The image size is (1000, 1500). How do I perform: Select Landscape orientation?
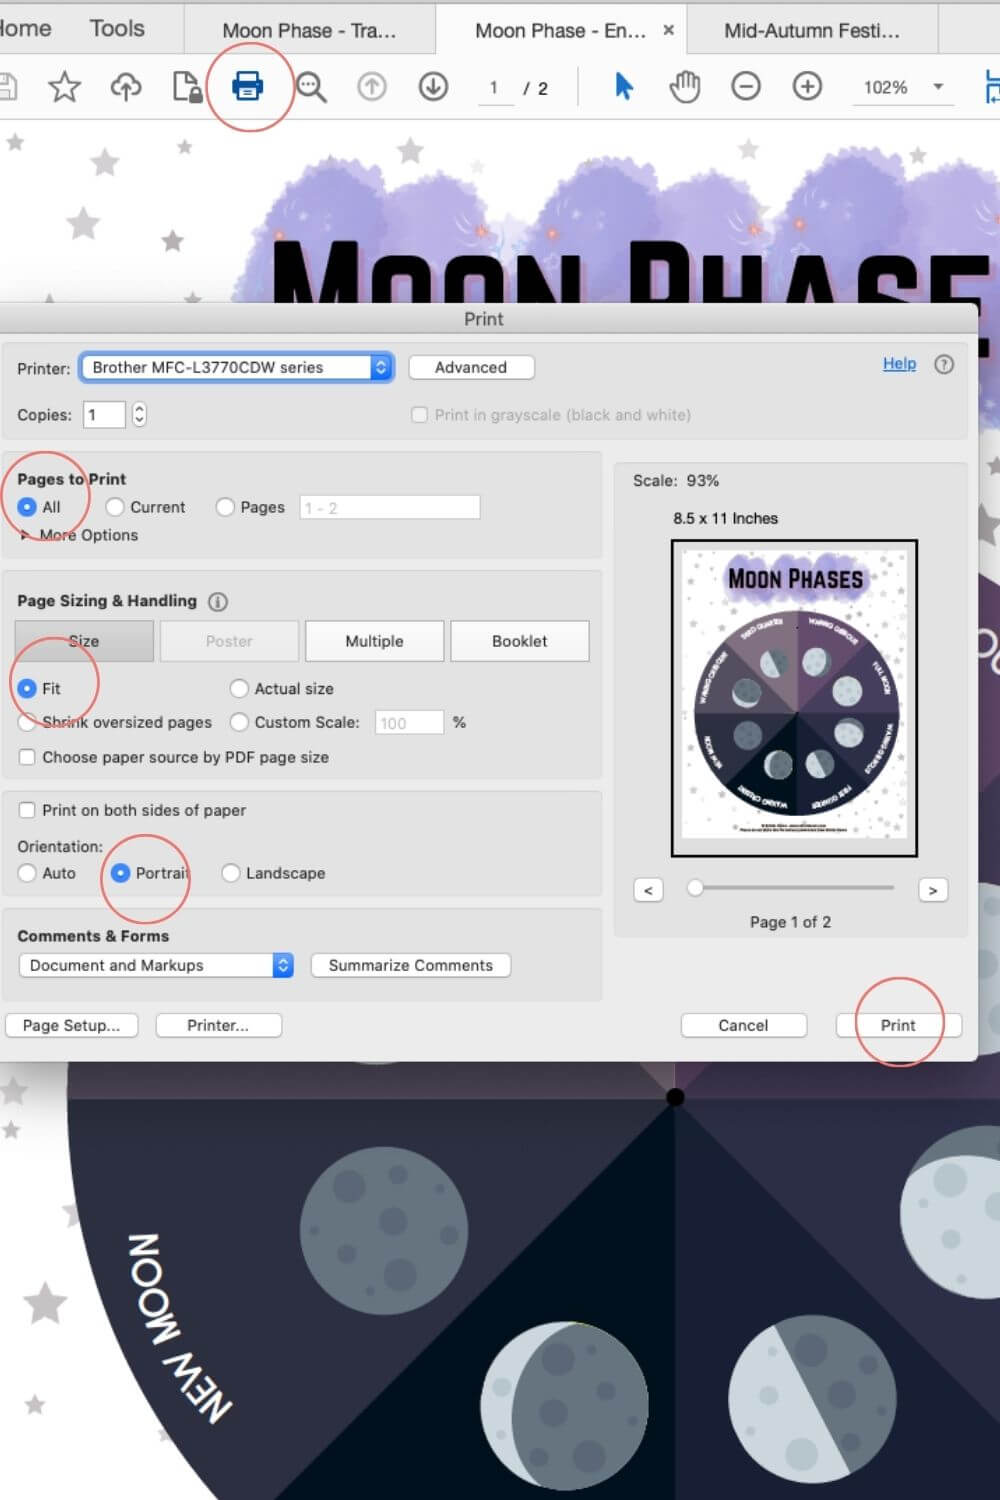coord(273,873)
